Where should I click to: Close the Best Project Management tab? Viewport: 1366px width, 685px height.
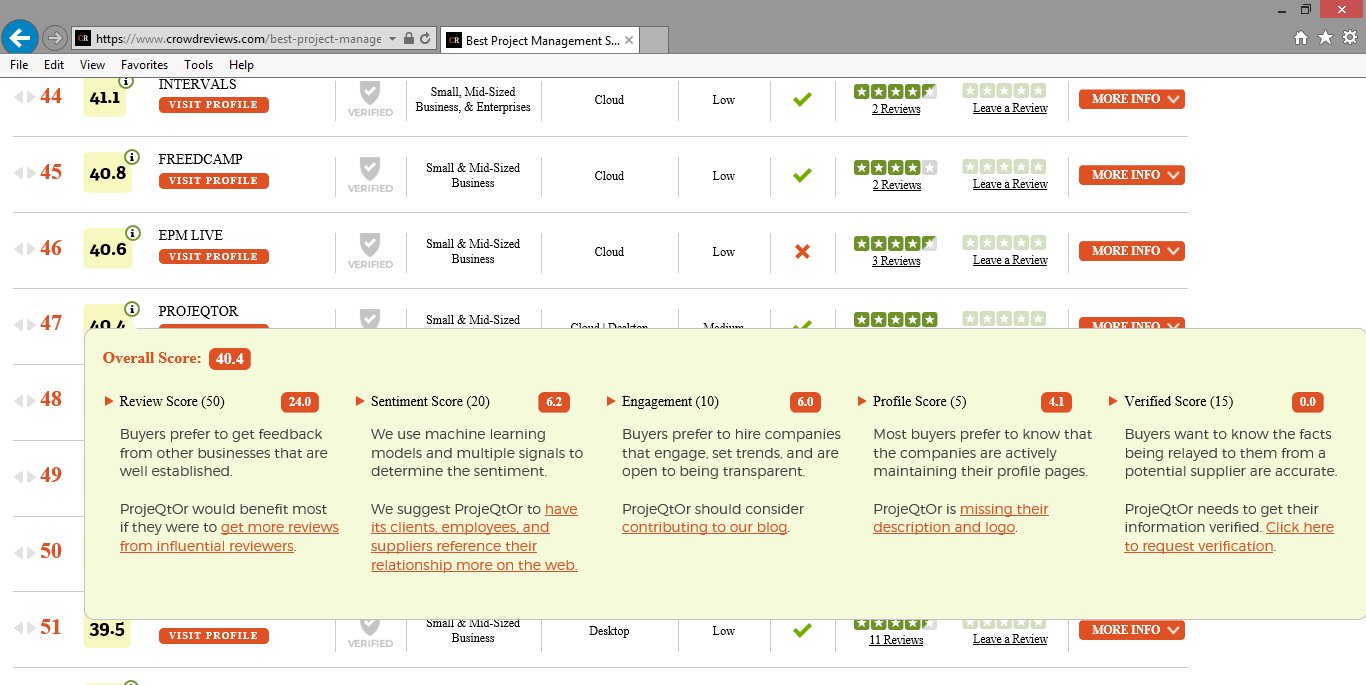click(629, 41)
